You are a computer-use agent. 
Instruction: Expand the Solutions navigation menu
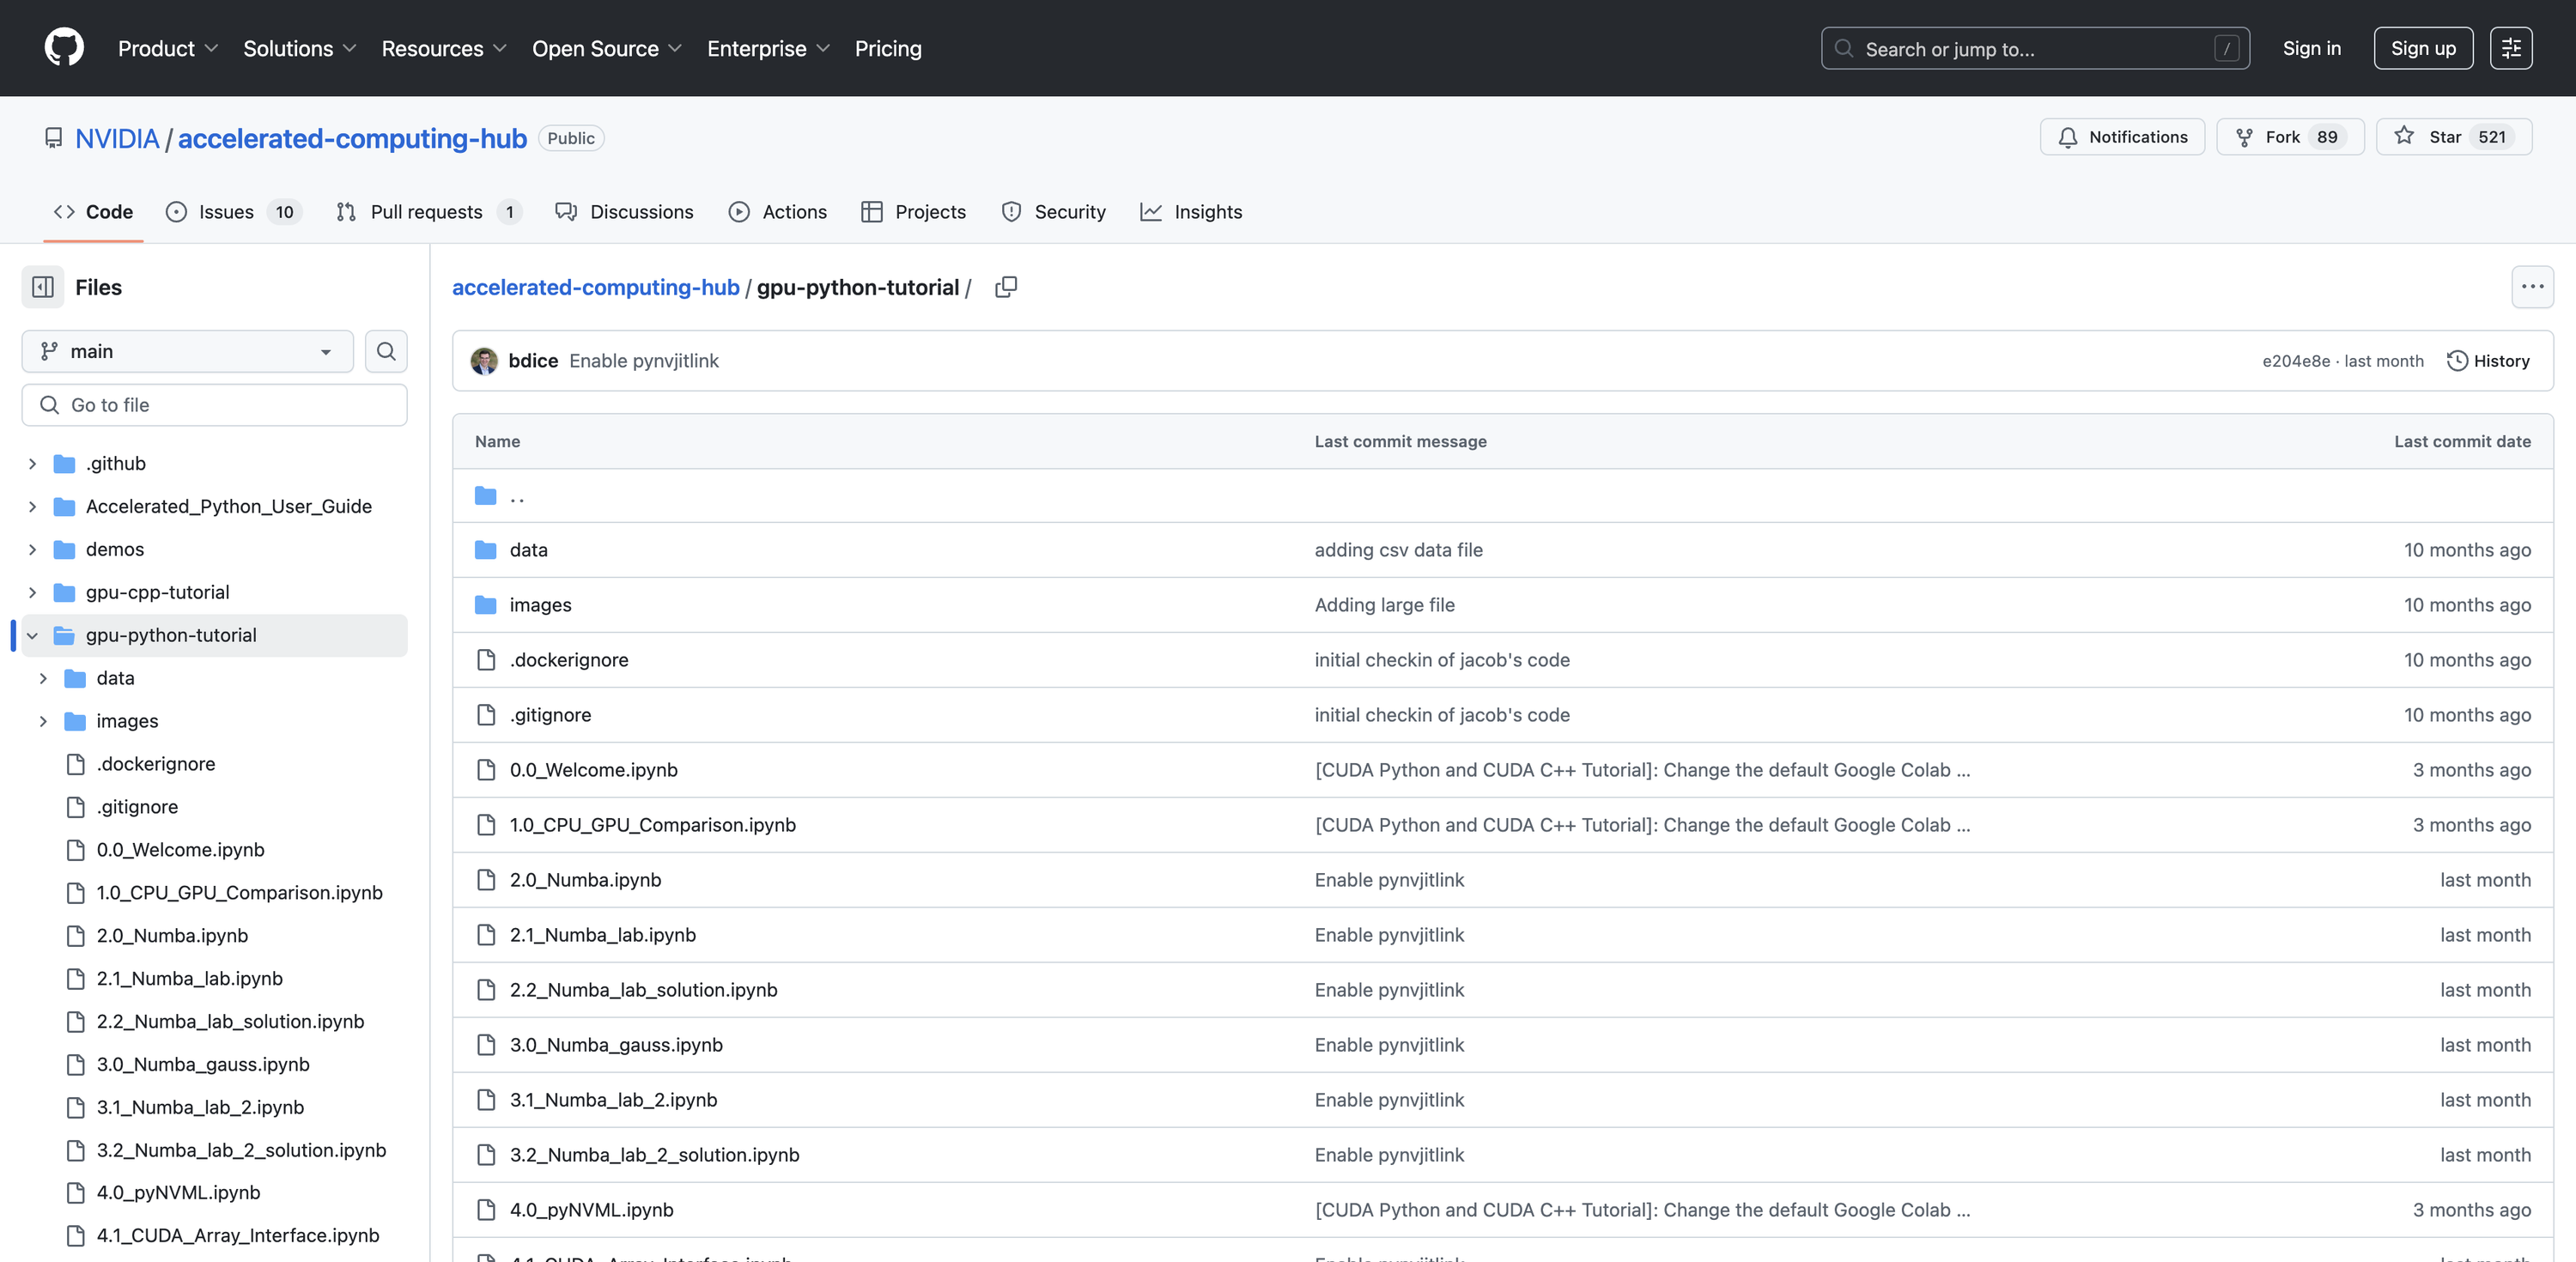coord(300,48)
